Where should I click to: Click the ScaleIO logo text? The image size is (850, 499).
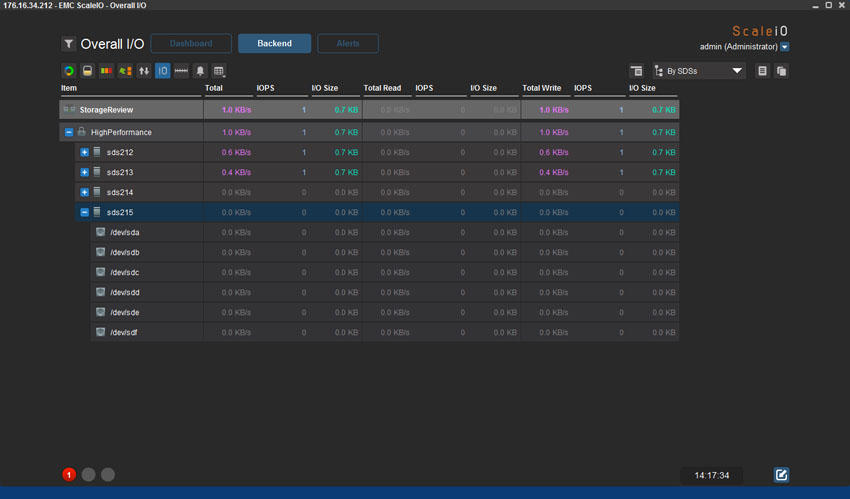pos(760,31)
